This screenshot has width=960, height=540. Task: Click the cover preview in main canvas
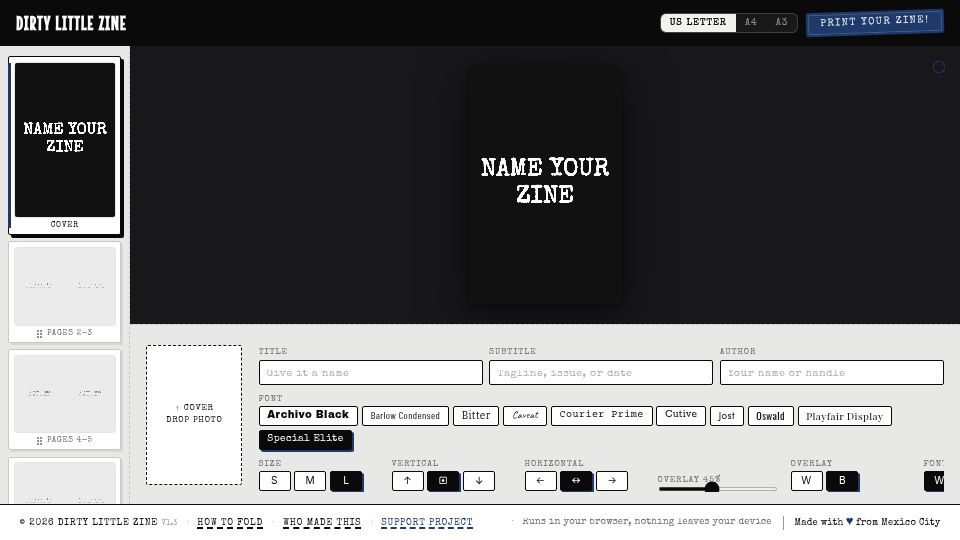[545, 184]
